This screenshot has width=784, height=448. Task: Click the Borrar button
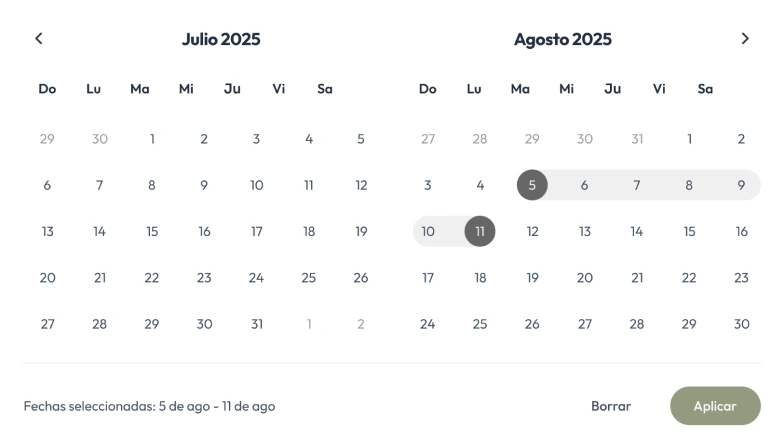click(611, 406)
